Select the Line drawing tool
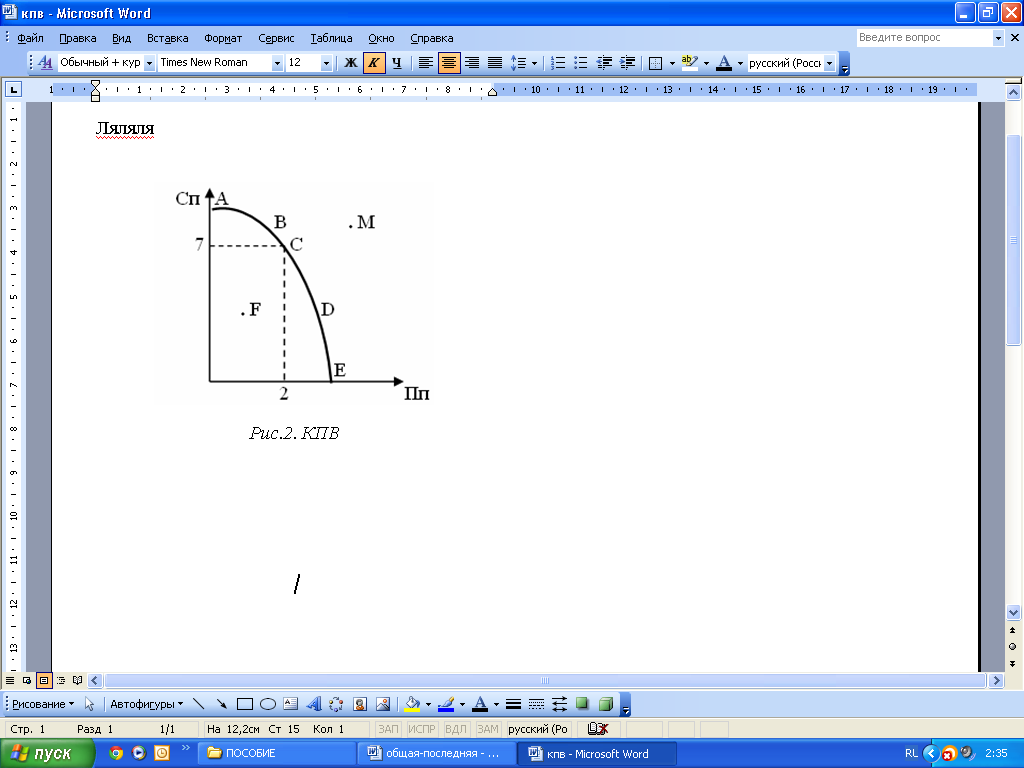The height and width of the screenshot is (768, 1024). [199, 704]
